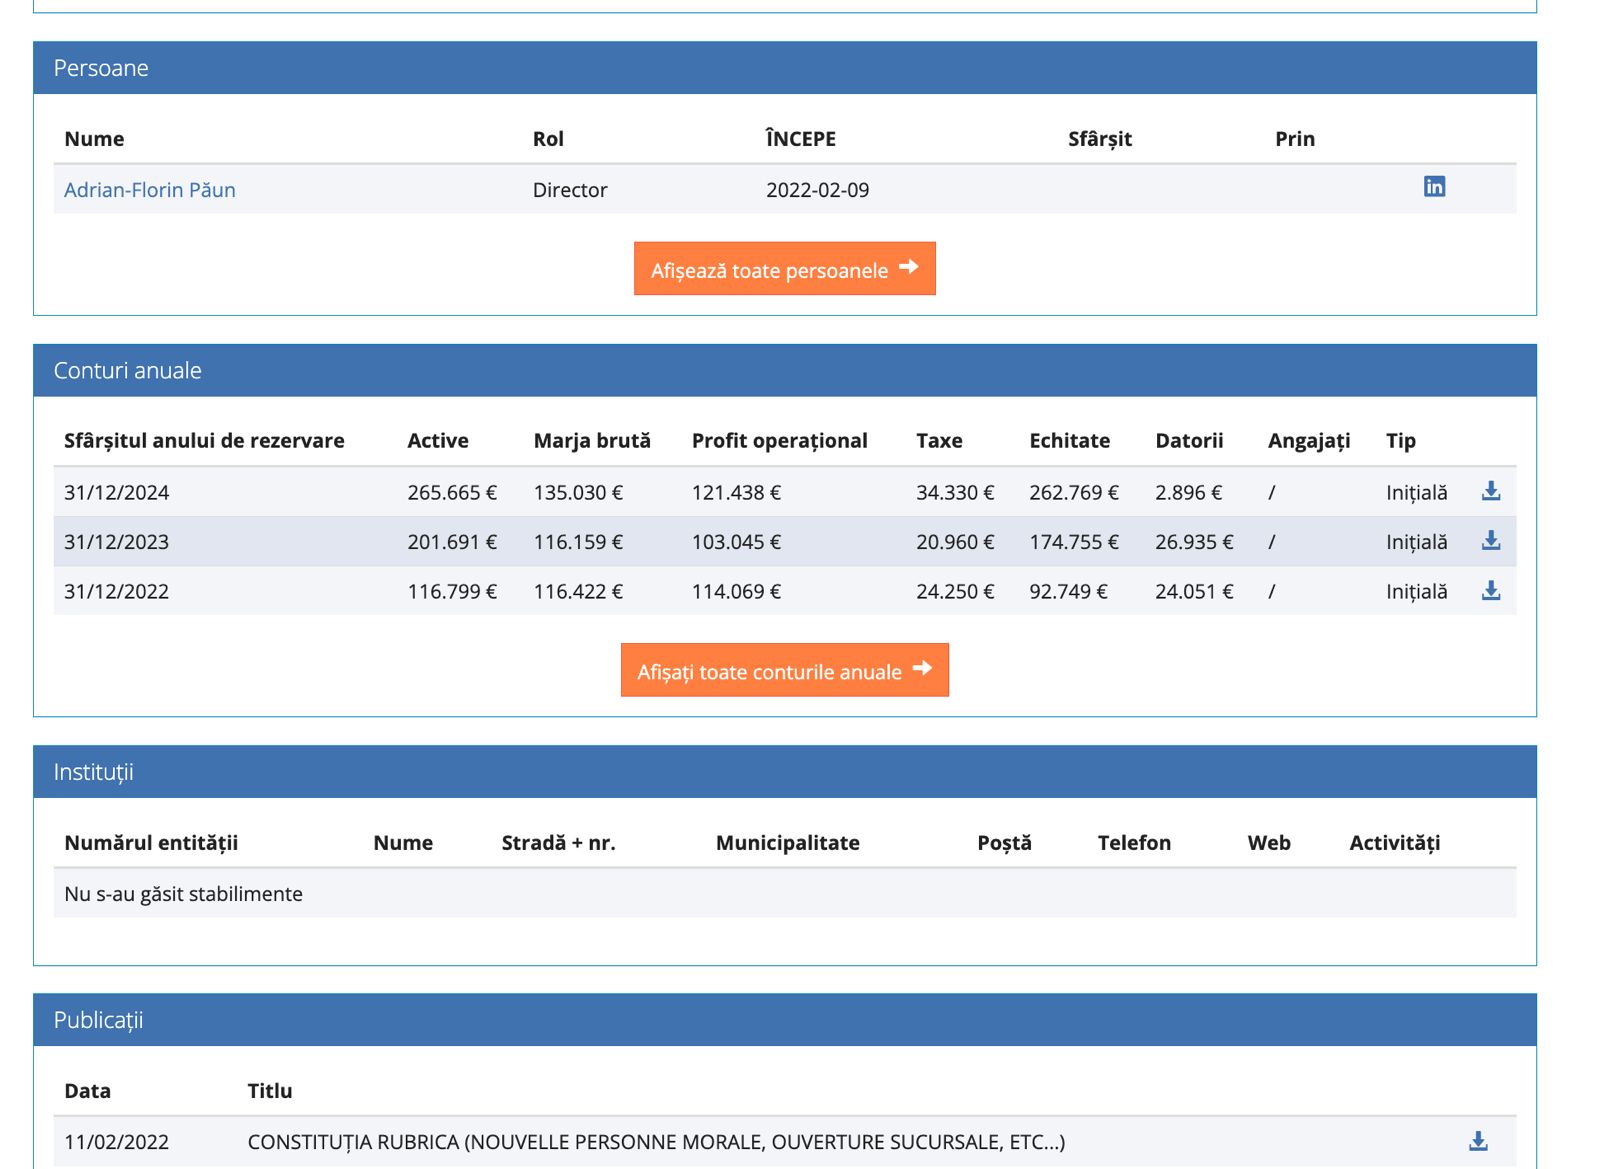The height and width of the screenshot is (1169, 1600).
Task: Click the Profit operațional column header
Action: [779, 441]
